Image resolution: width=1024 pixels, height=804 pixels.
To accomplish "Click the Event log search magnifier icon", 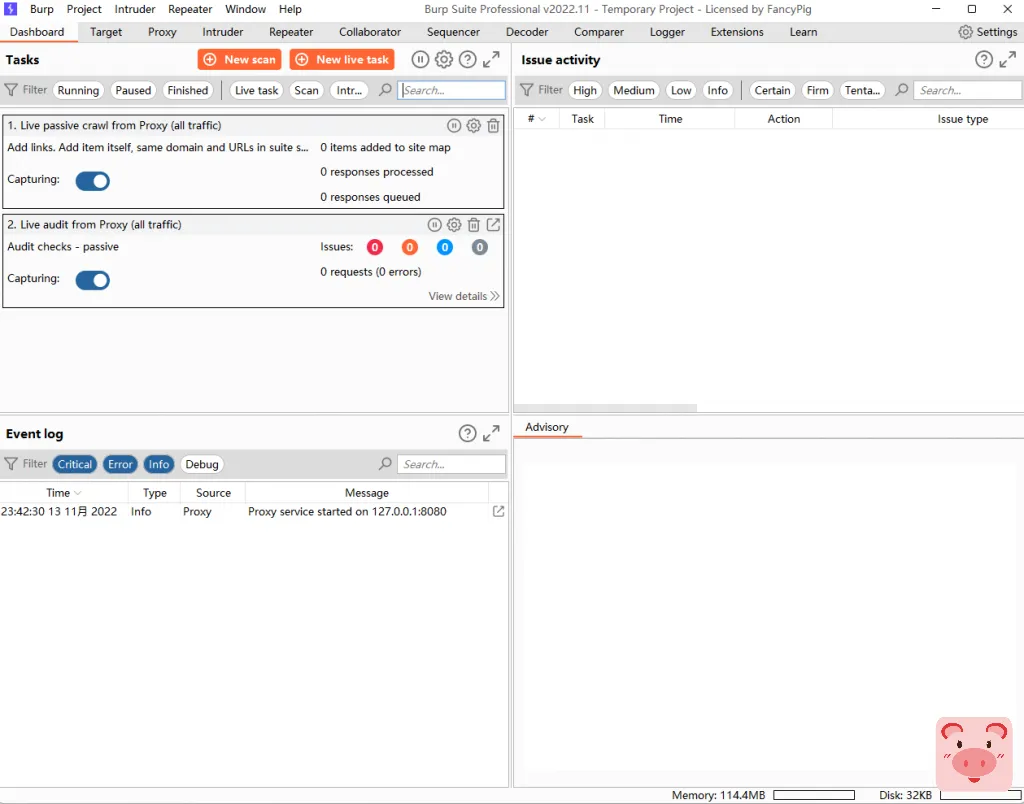I will click(385, 464).
